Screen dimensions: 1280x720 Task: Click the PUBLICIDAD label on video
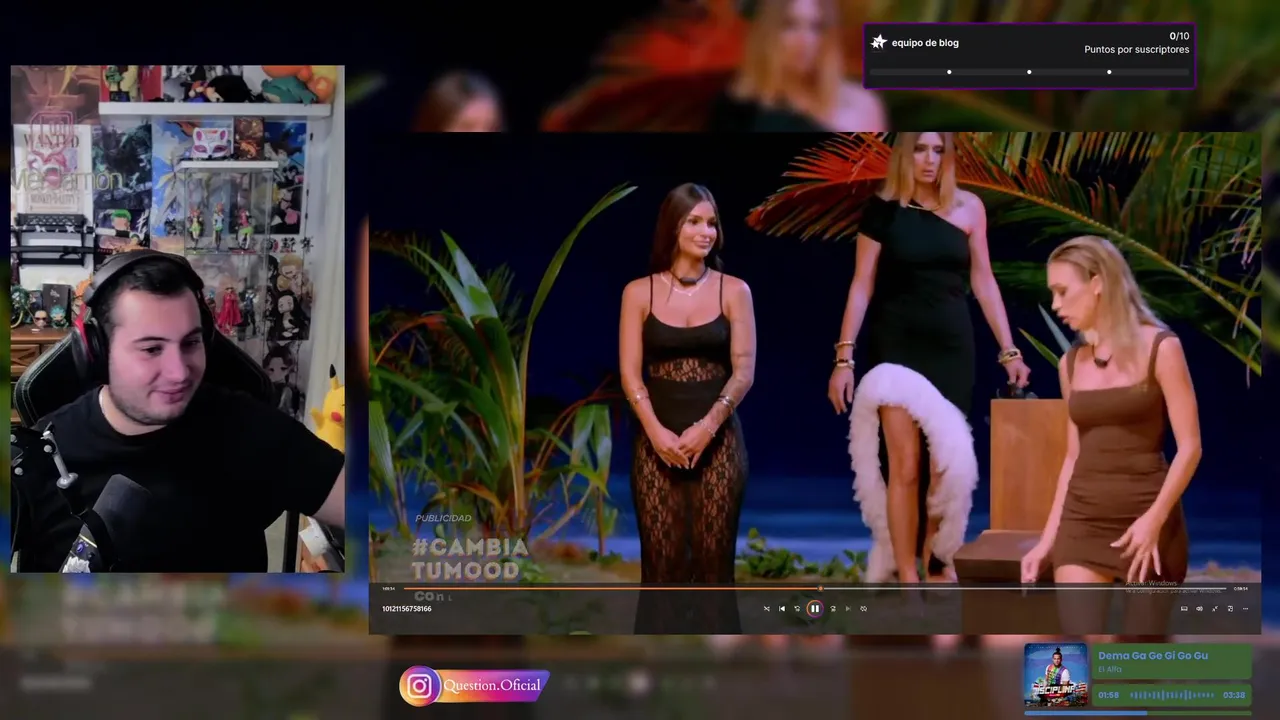443,518
